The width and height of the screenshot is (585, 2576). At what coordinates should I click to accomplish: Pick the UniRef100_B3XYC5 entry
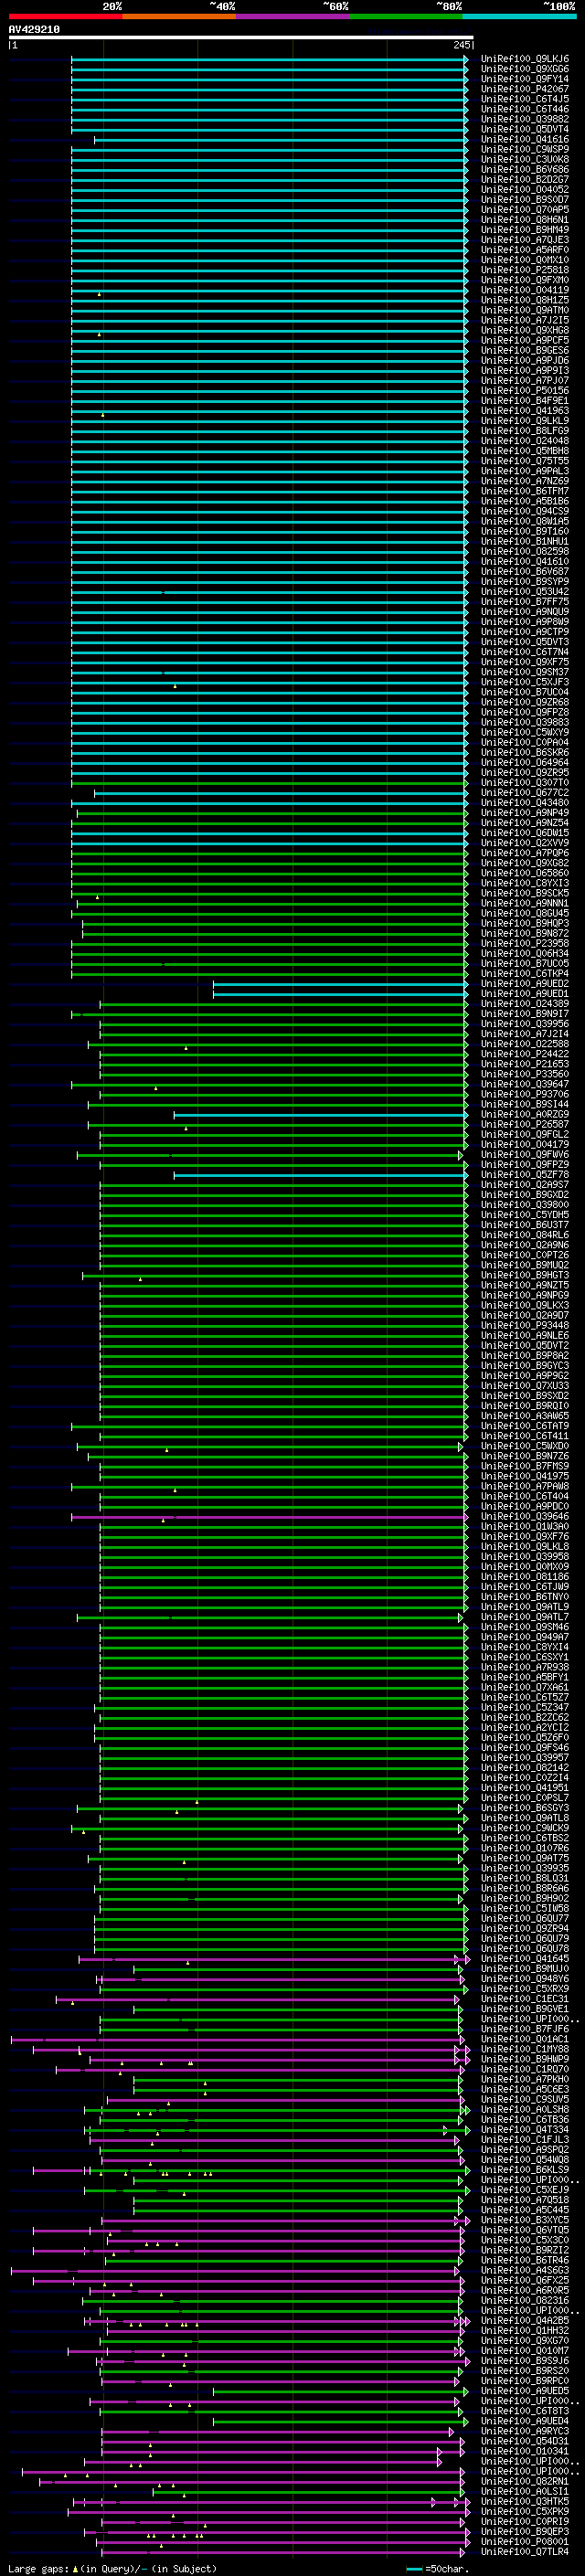click(x=525, y=2220)
